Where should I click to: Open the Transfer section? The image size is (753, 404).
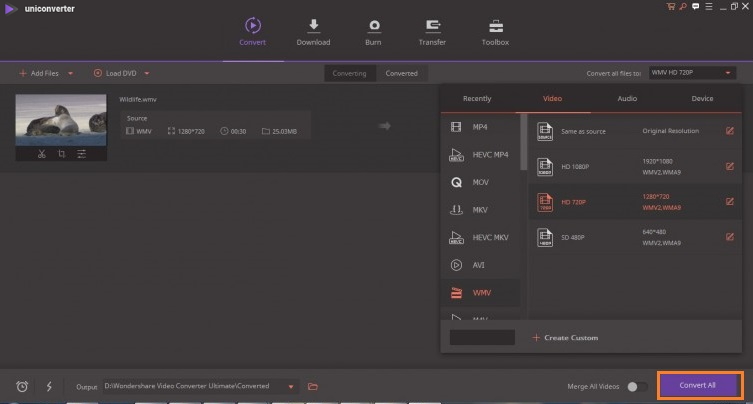[432, 32]
